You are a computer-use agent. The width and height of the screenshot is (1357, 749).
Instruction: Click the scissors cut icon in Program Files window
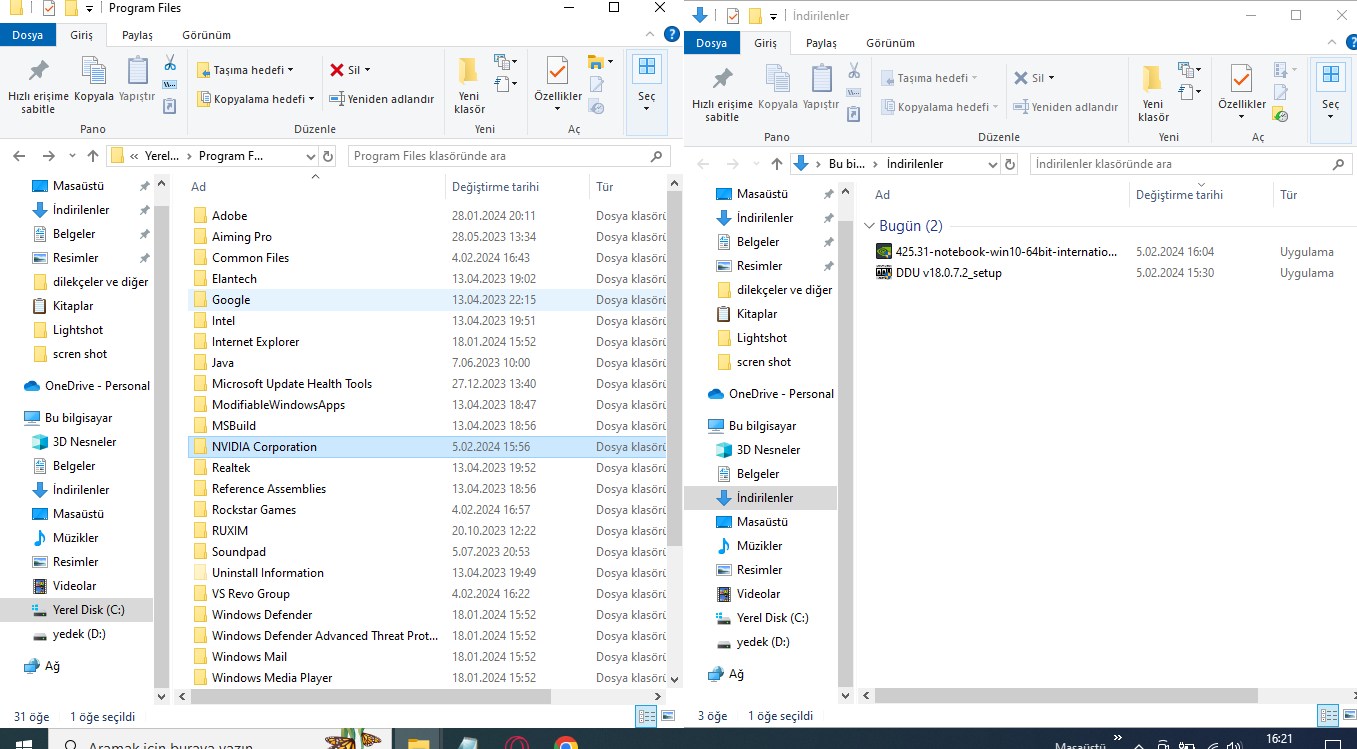(x=170, y=63)
